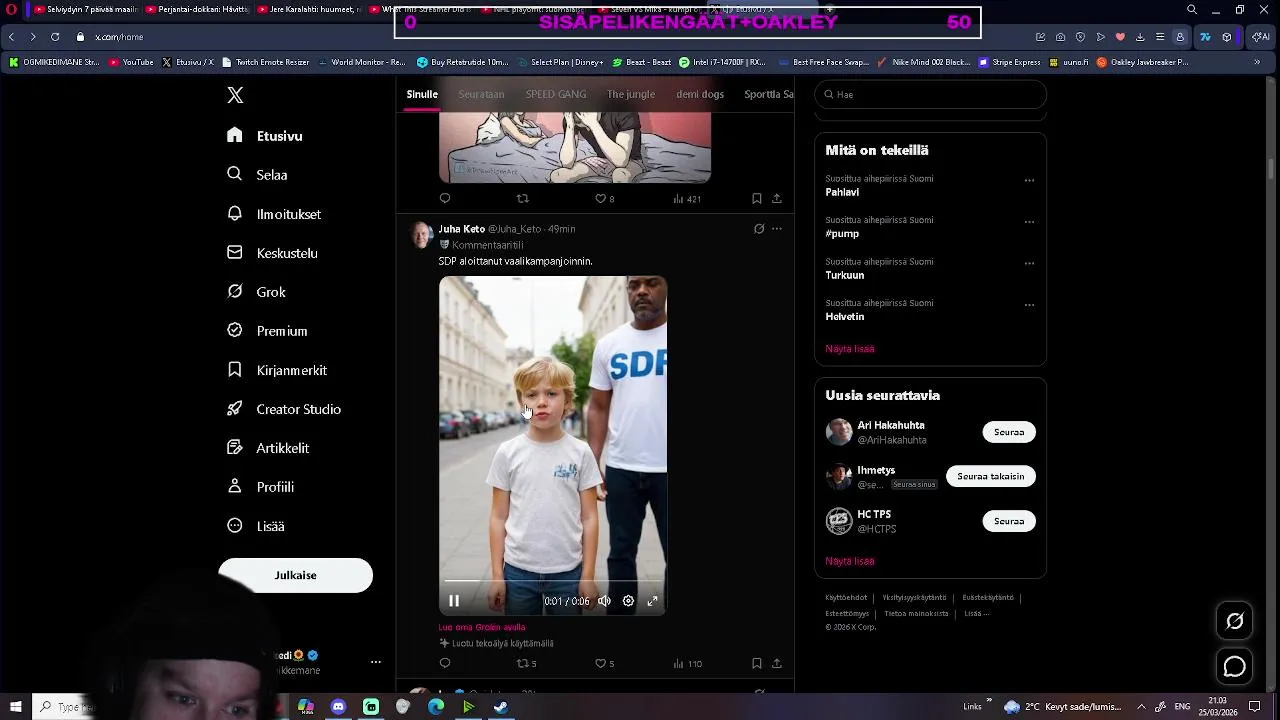The image size is (1280, 720).
Task: Switch to The jungle tab
Action: point(631,94)
